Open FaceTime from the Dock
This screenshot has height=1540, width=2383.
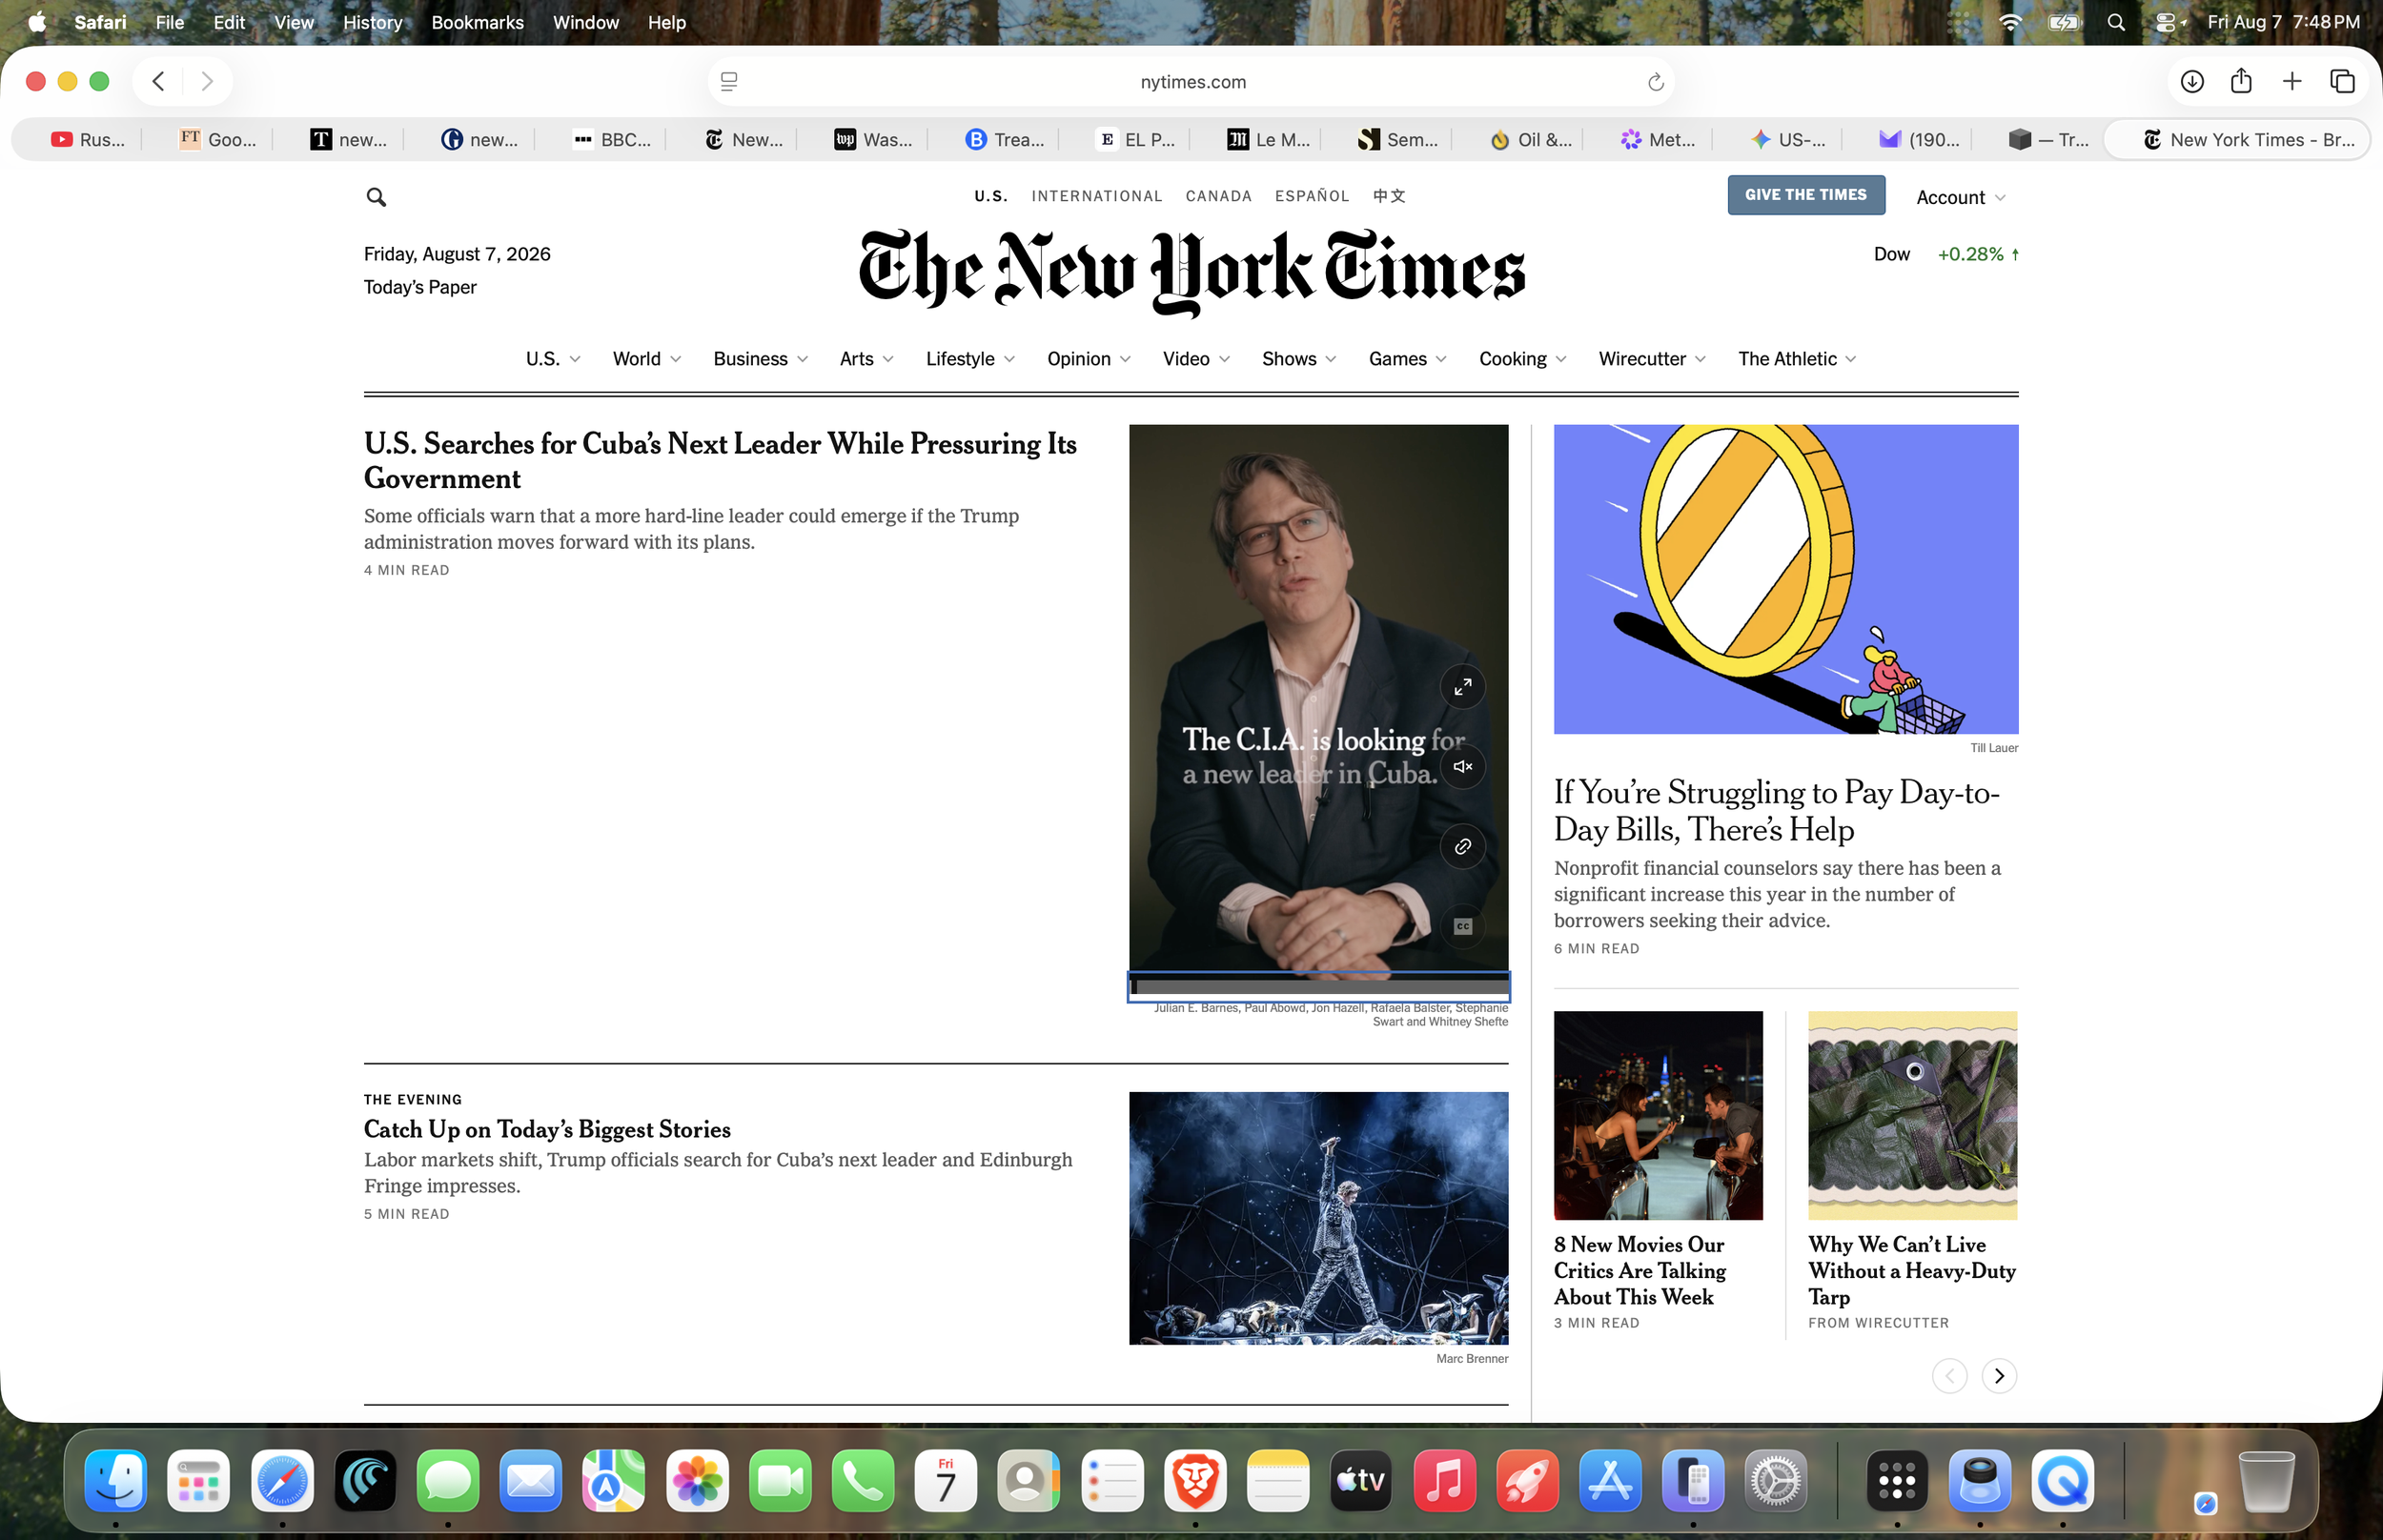tap(780, 1481)
